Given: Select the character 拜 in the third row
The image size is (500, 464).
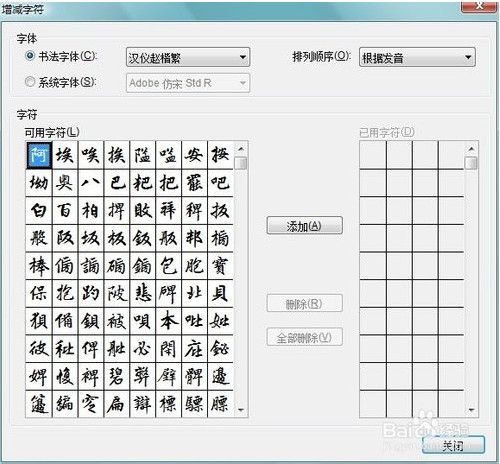Looking at the screenshot, I should click(168, 210).
